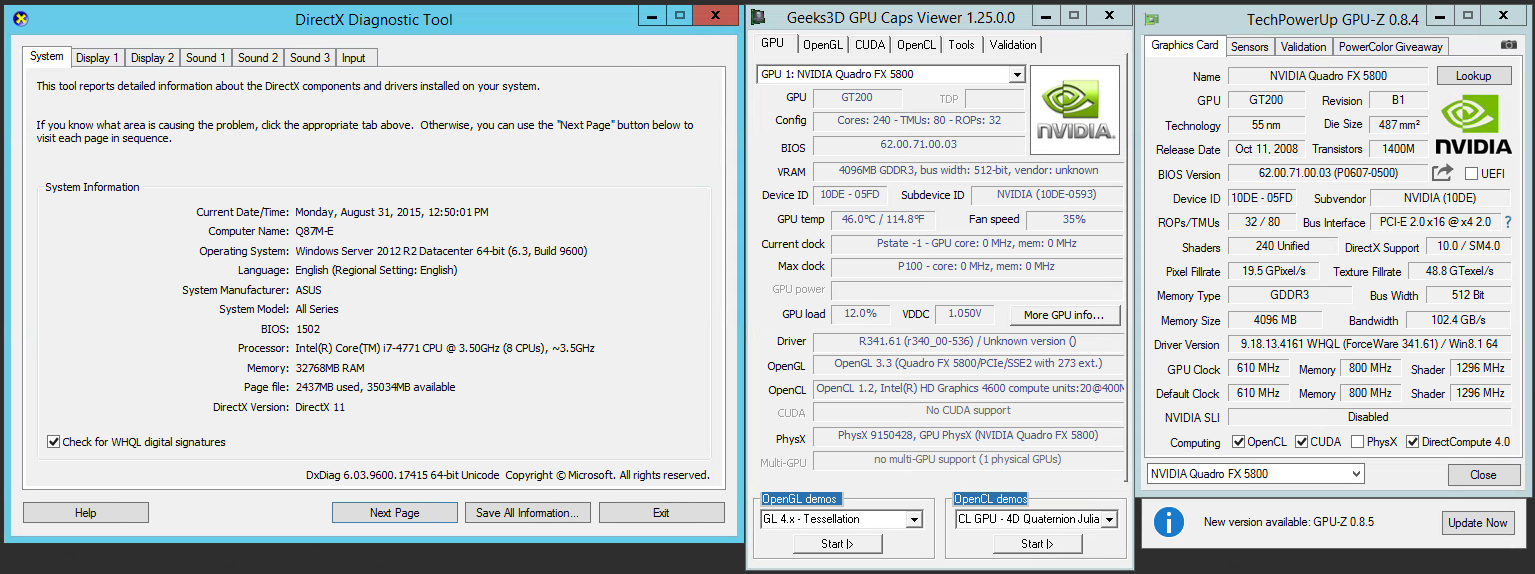
Task: Click the DirectX Version DirectX 11 text
Action: (x=320, y=407)
